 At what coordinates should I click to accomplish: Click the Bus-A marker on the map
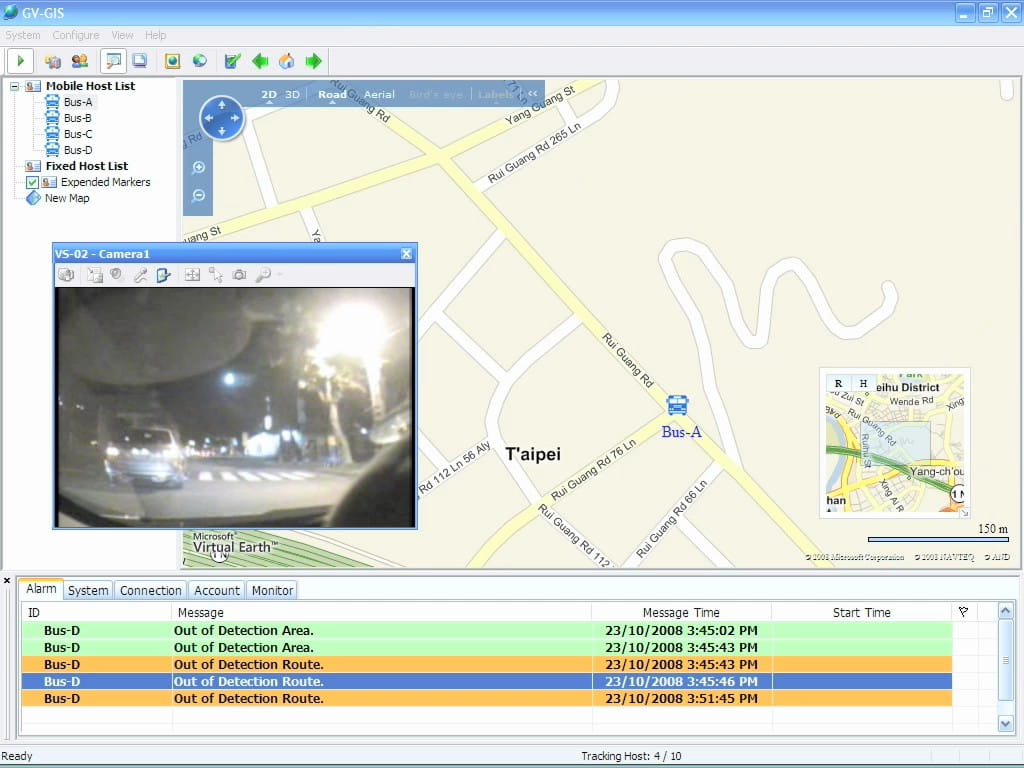(x=677, y=405)
